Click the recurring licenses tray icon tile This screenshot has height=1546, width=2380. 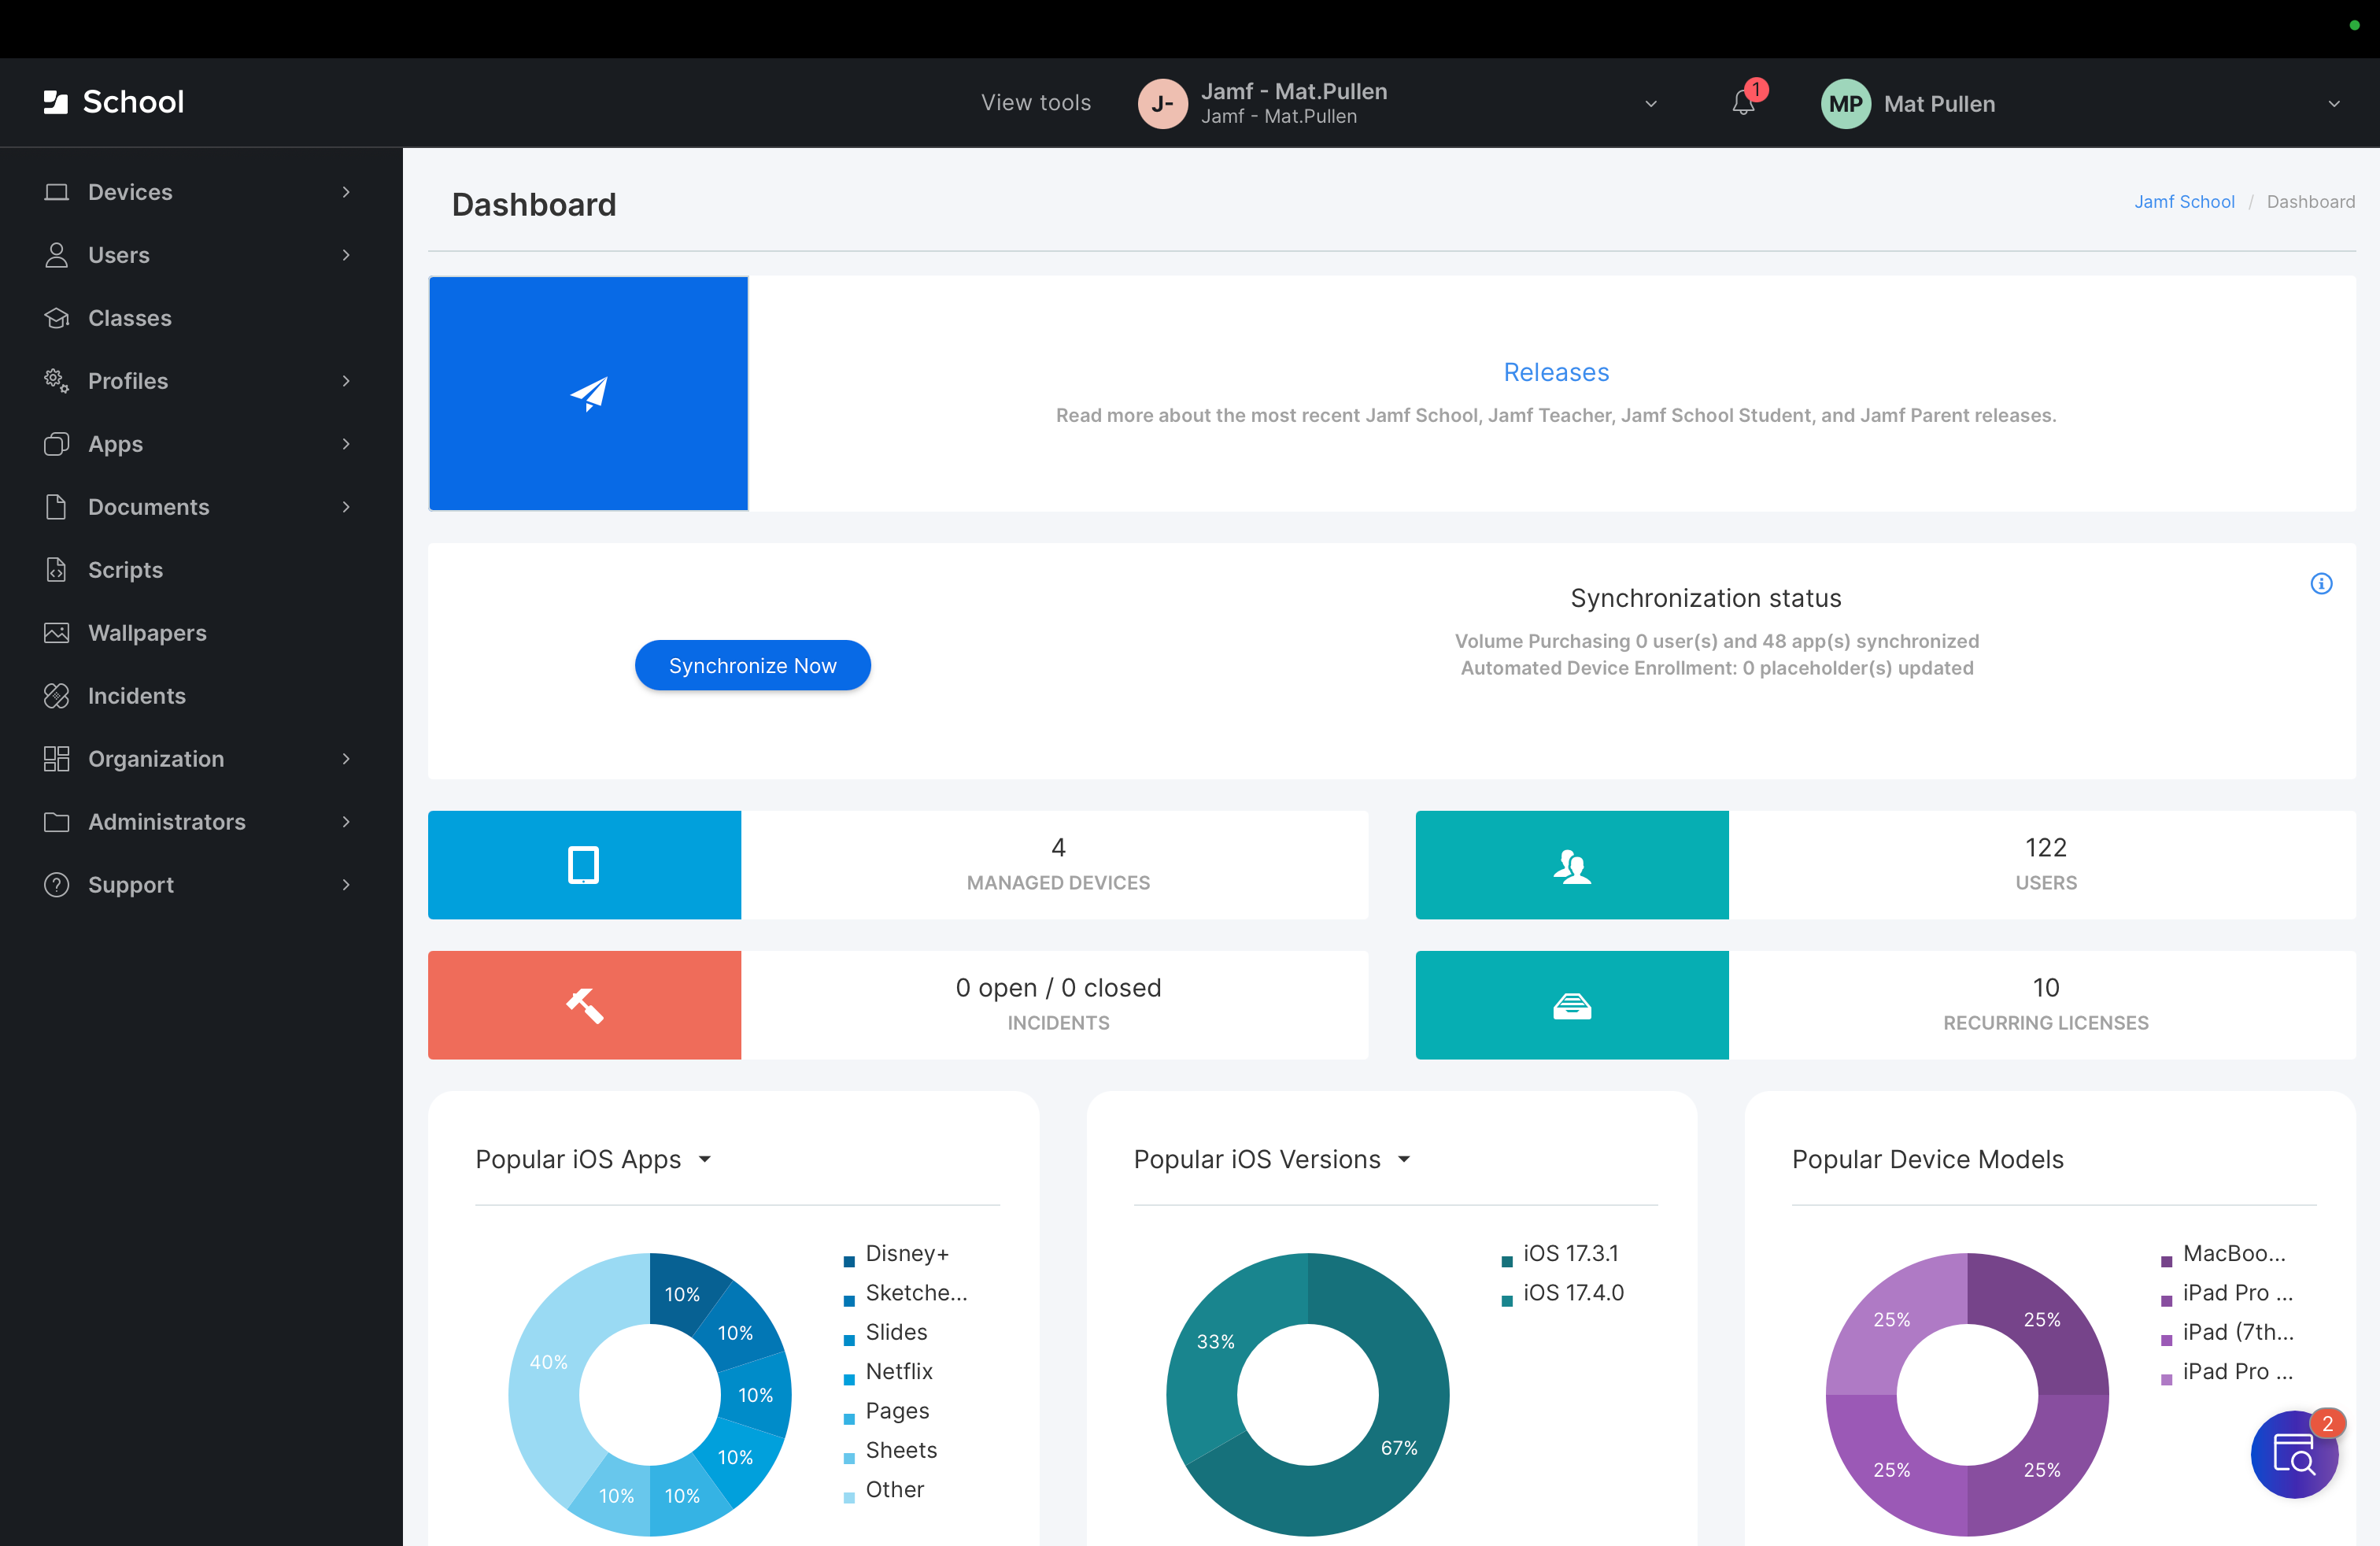coord(1571,1005)
